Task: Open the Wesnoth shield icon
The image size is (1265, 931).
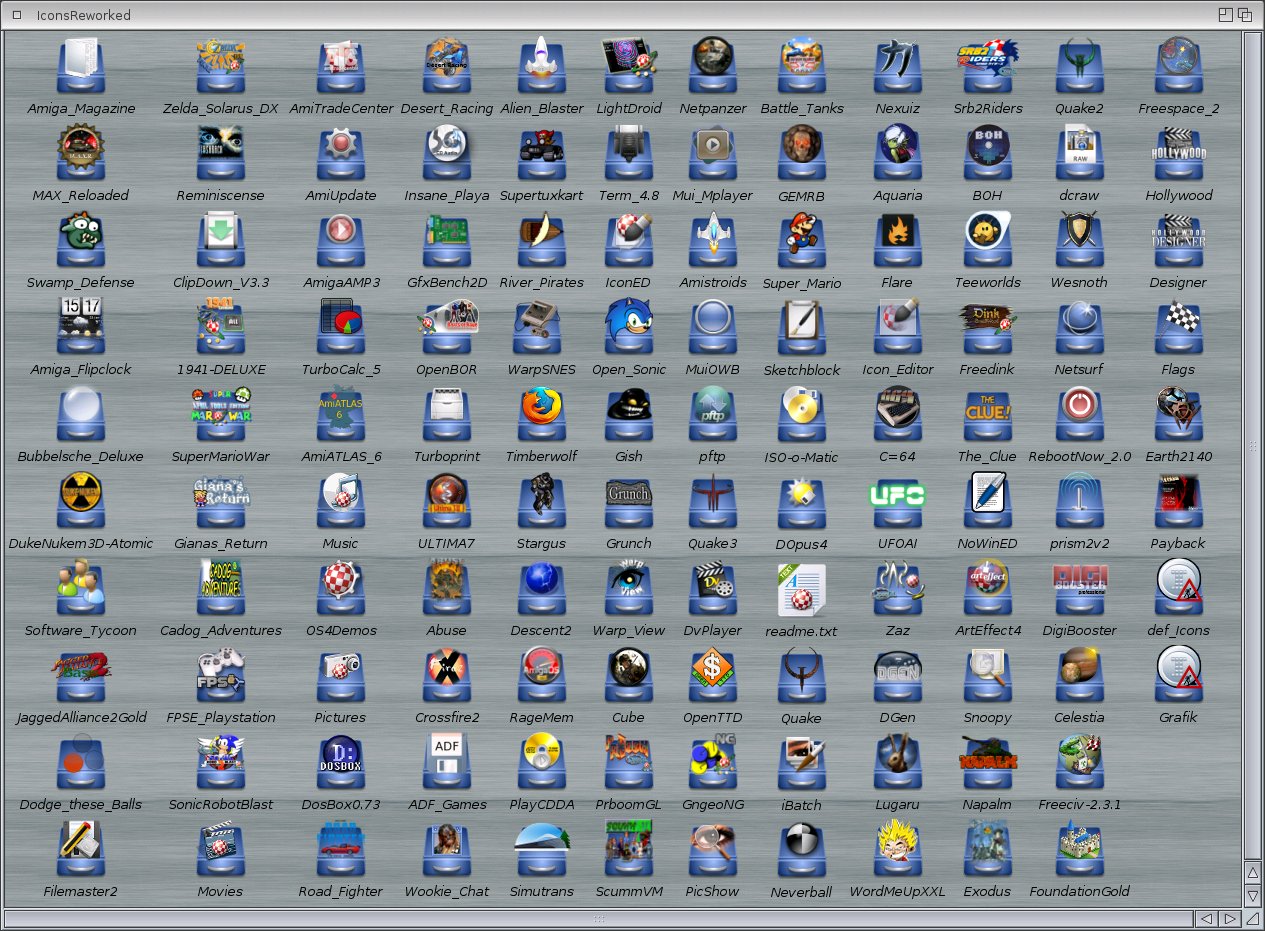Action: [x=1079, y=241]
